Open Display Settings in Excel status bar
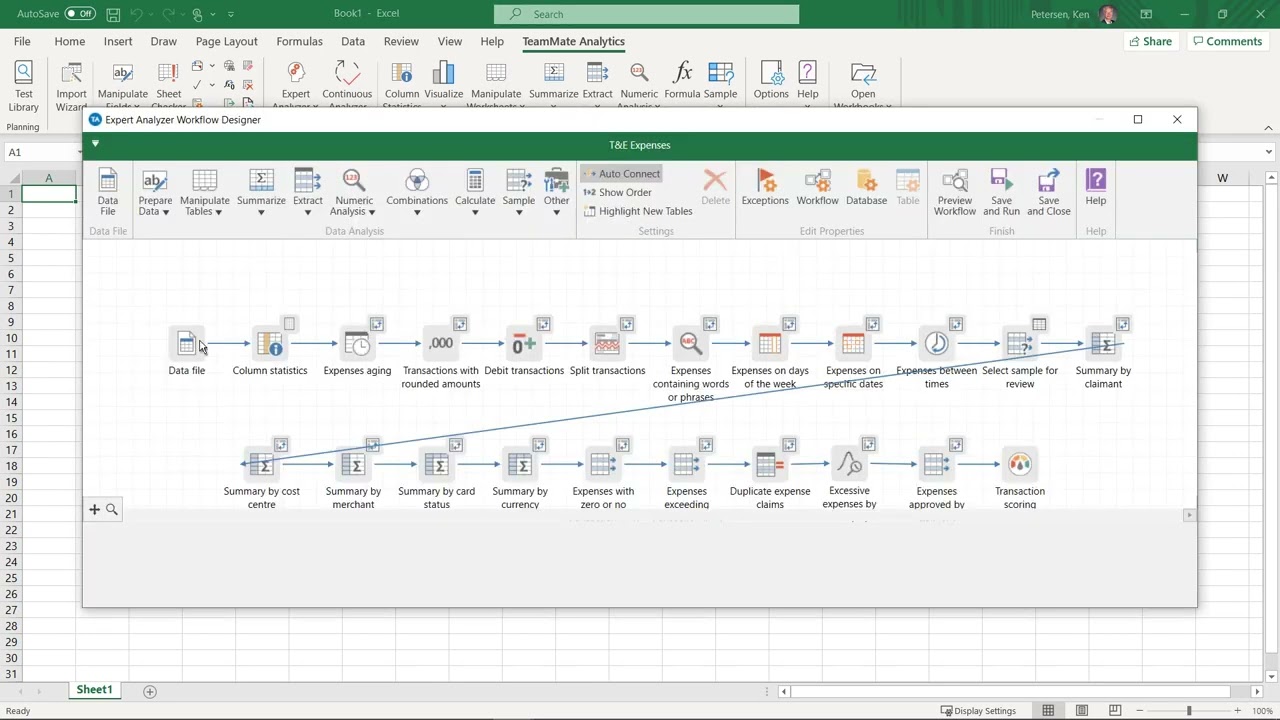The image size is (1280, 720). (978, 711)
